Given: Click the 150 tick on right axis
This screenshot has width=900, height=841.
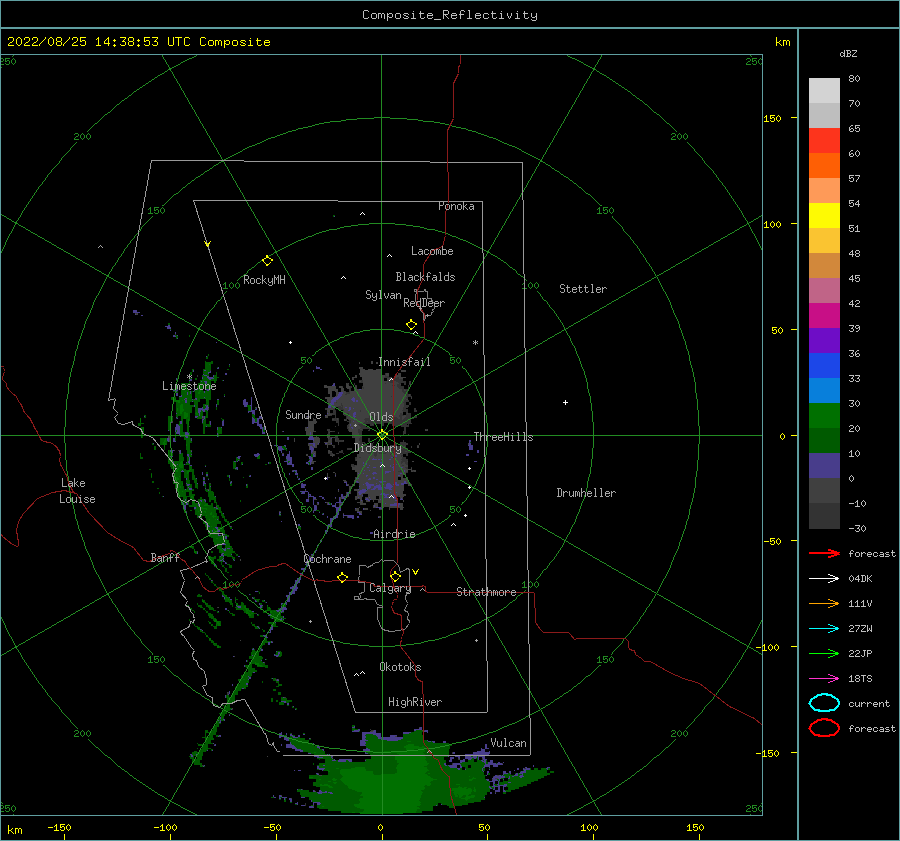Looking at the screenshot, I should tap(772, 118).
